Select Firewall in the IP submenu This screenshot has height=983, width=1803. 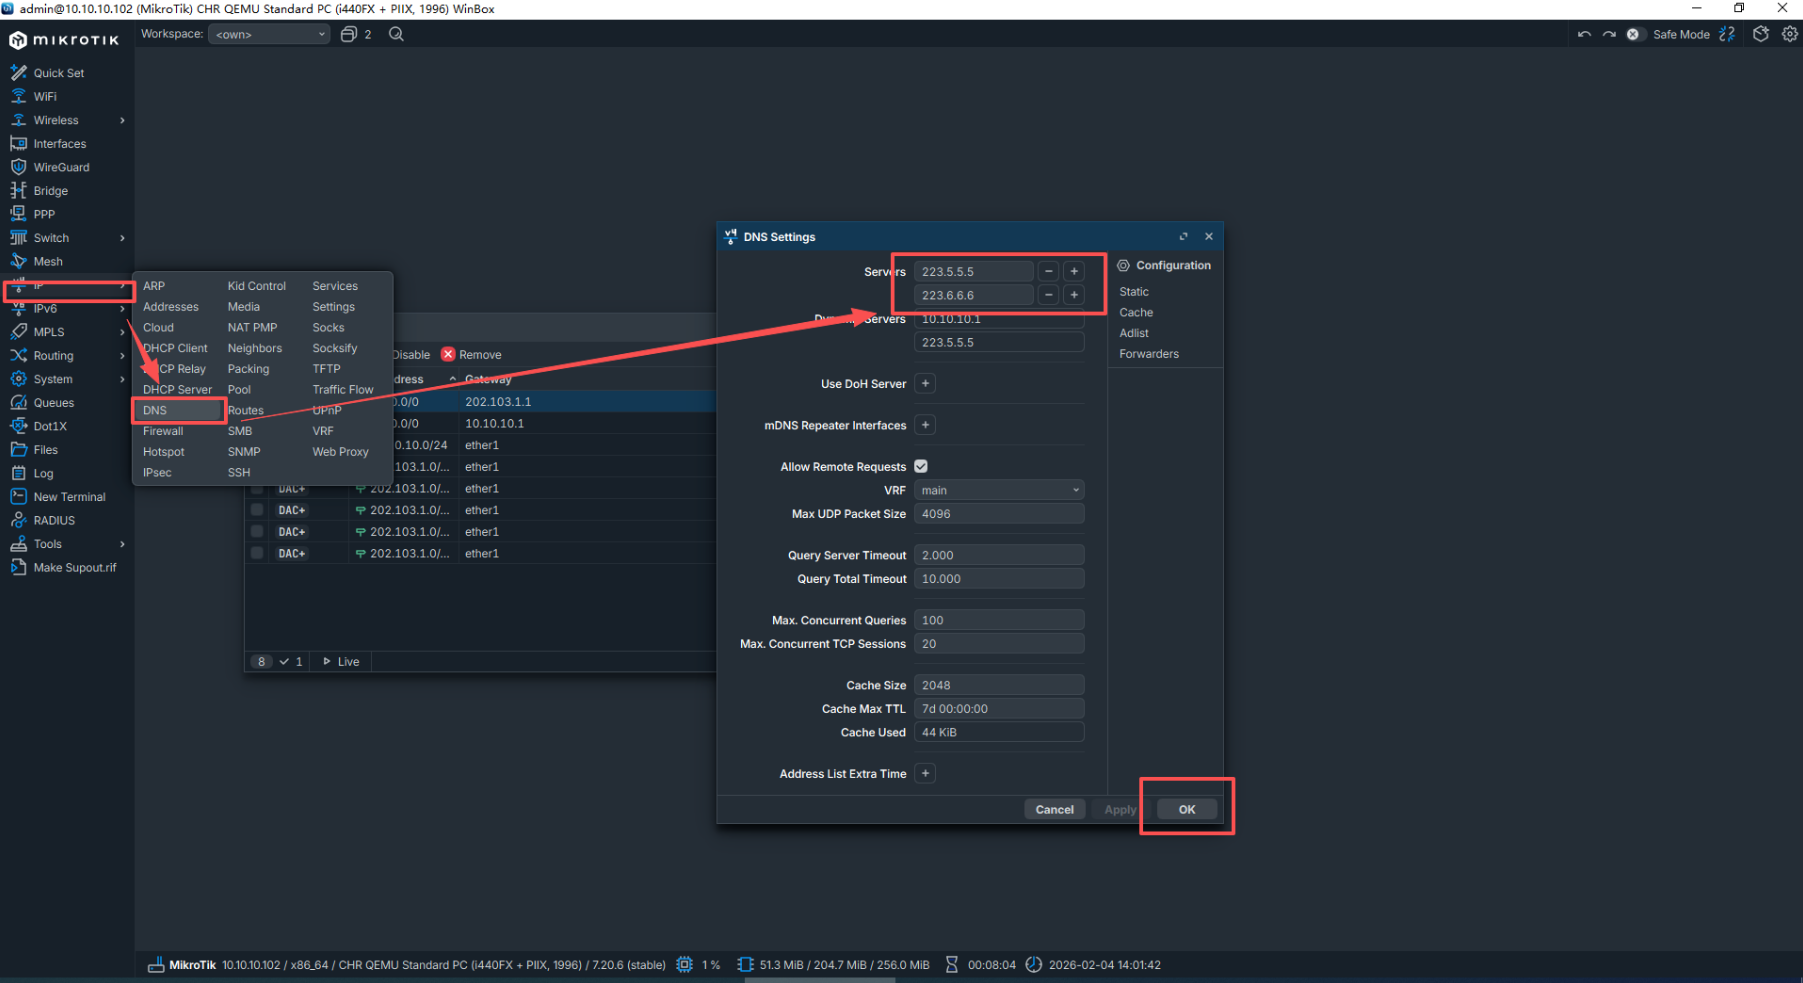tap(163, 431)
